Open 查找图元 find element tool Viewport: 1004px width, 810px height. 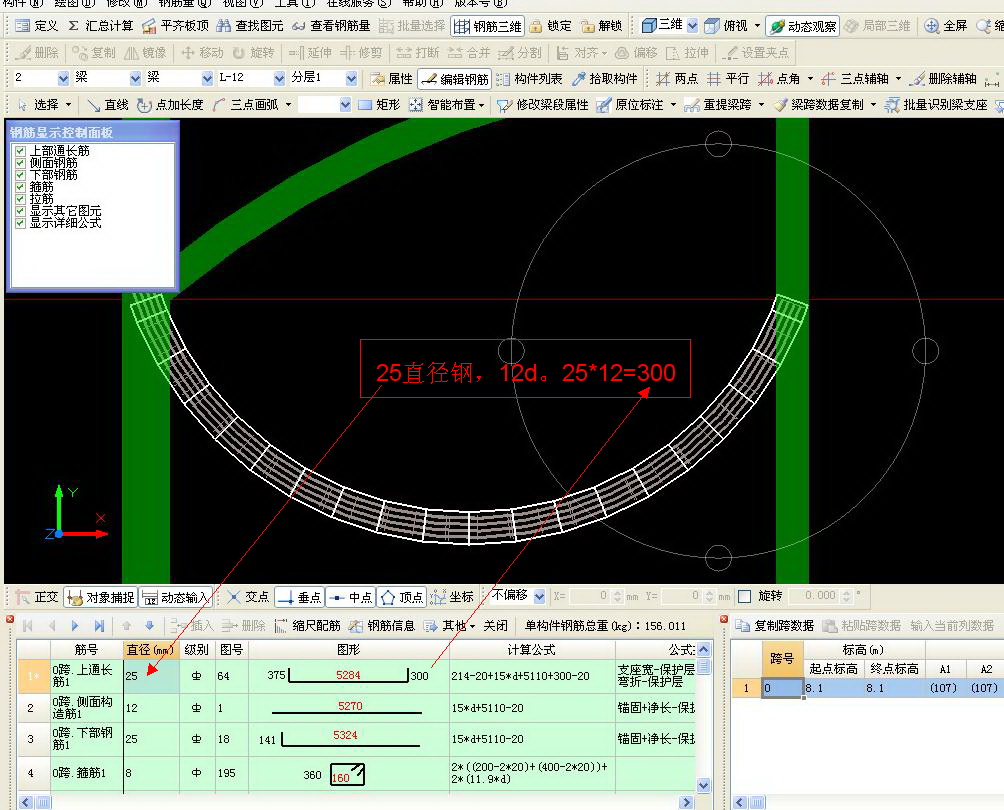[250, 26]
